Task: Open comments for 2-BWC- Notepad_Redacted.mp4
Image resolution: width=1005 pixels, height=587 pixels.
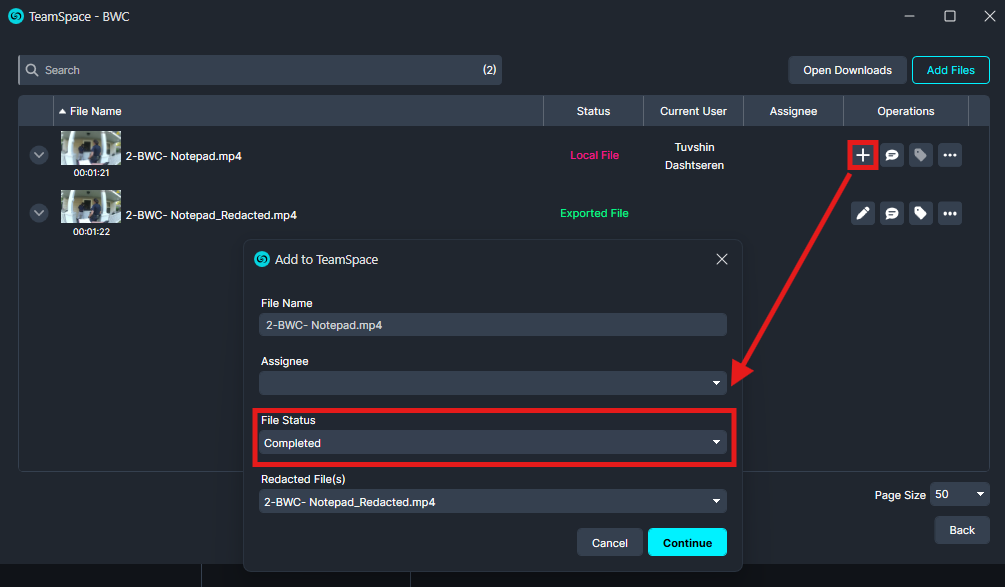Action: (x=892, y=213)
